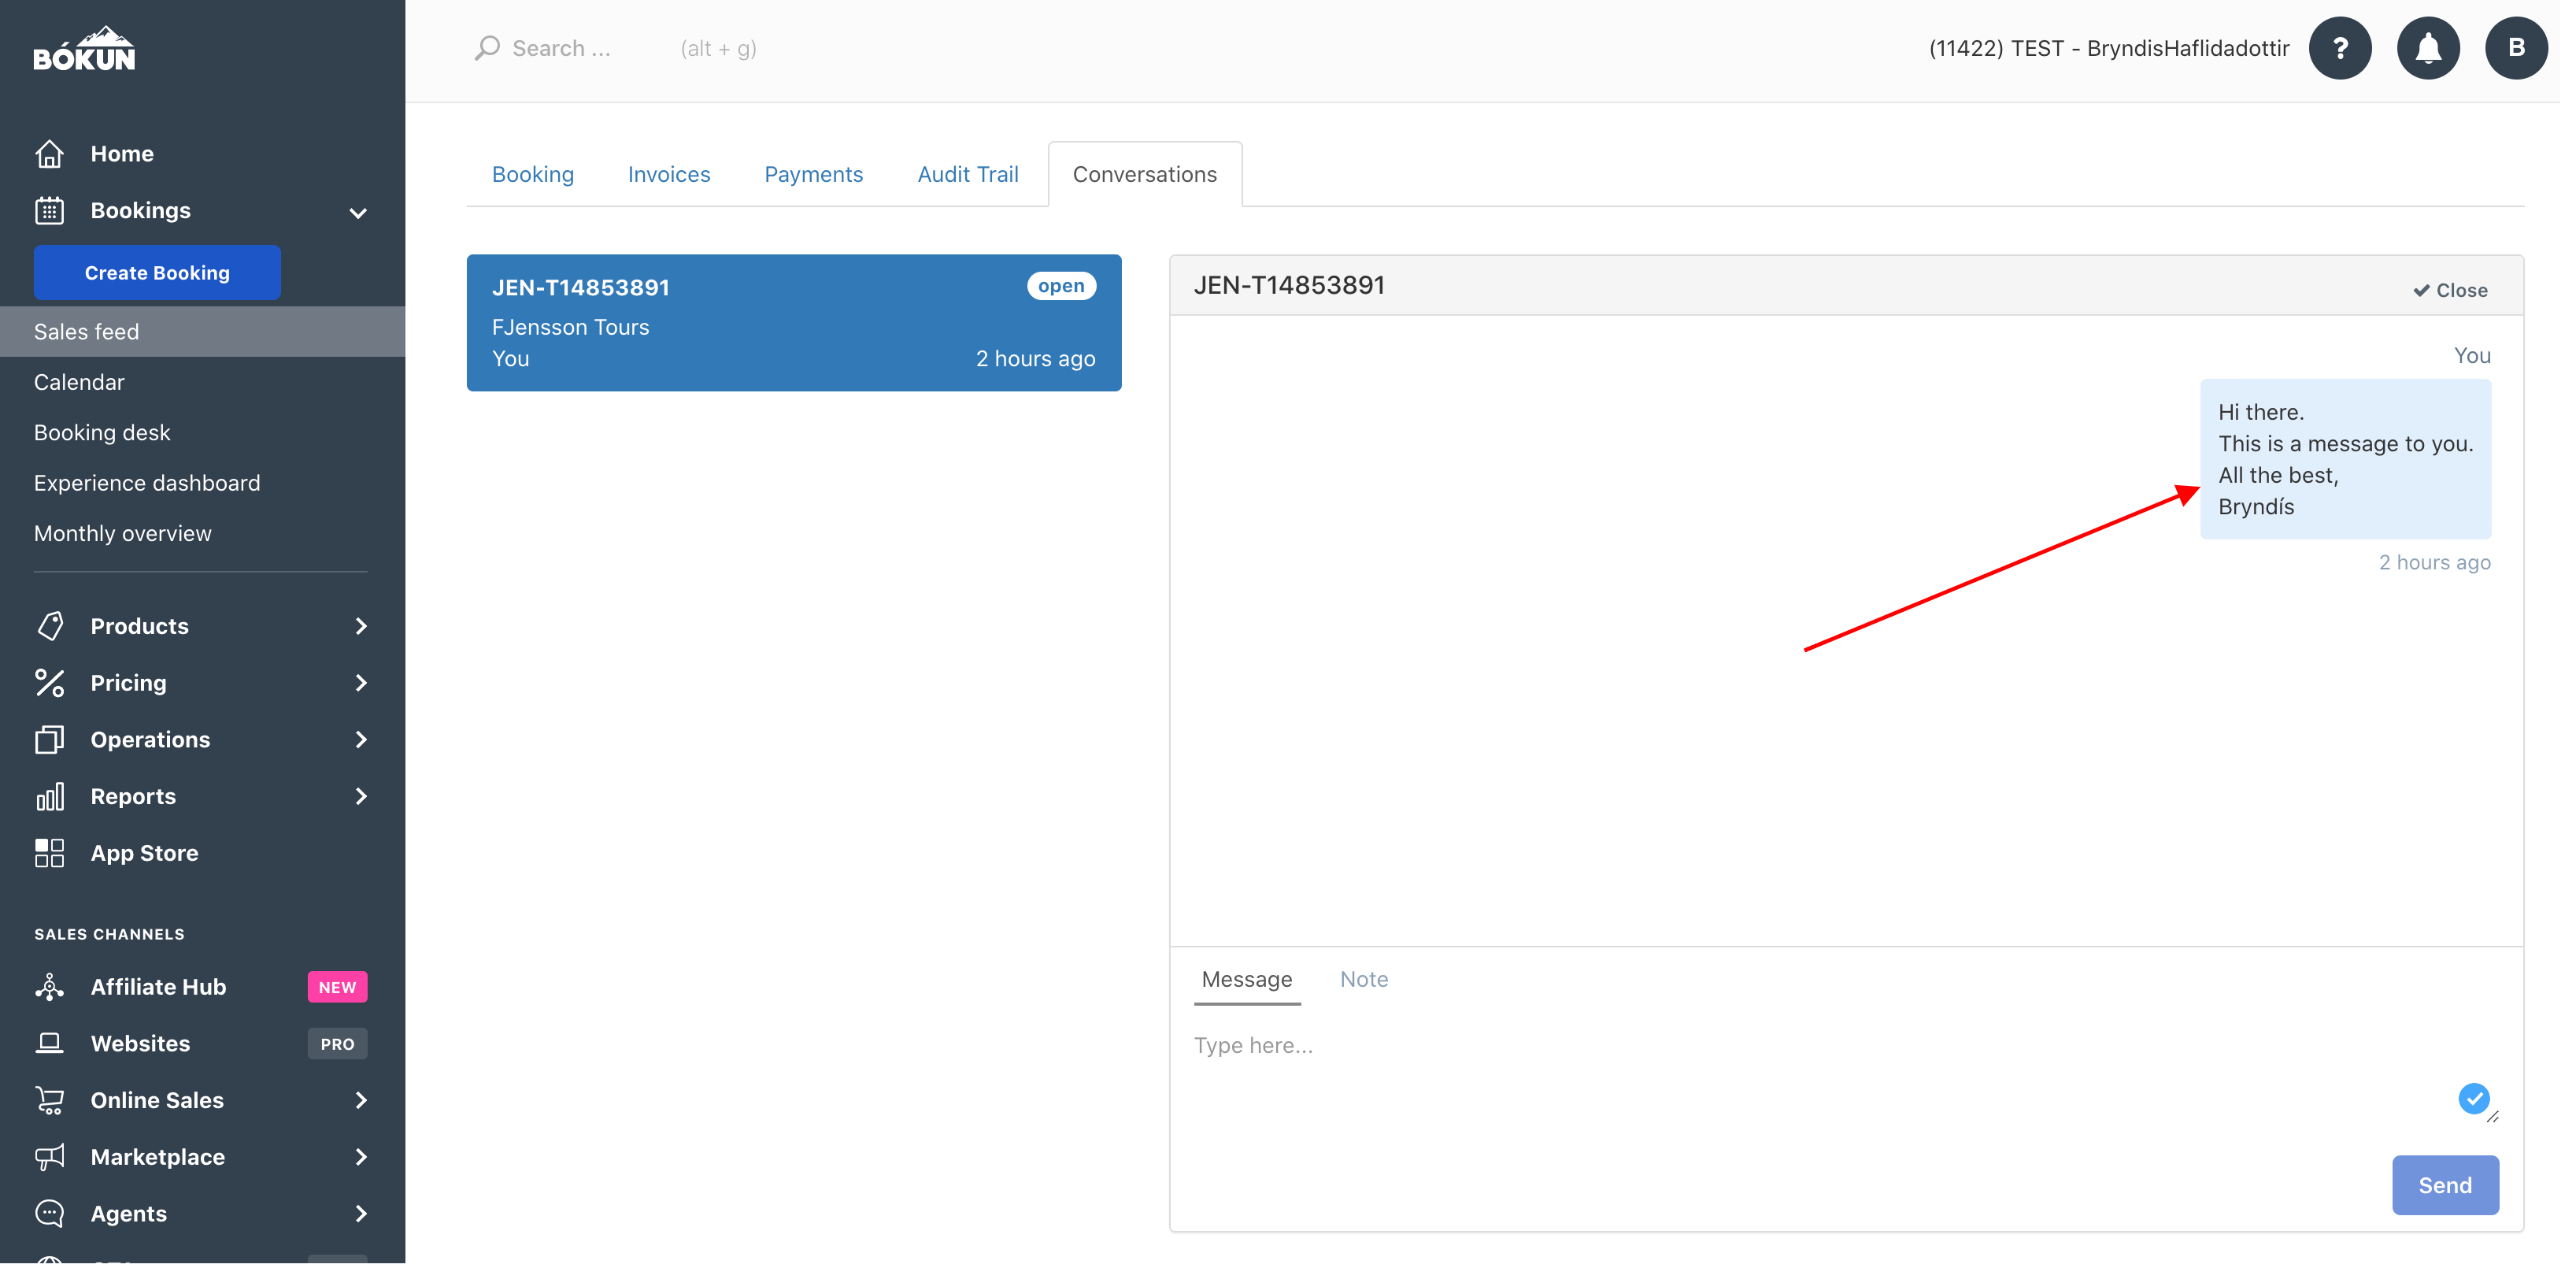Click the Online Sales cart icon
The height and width of the screenshot is (1279, 2576).
(x=49, y=1106)
